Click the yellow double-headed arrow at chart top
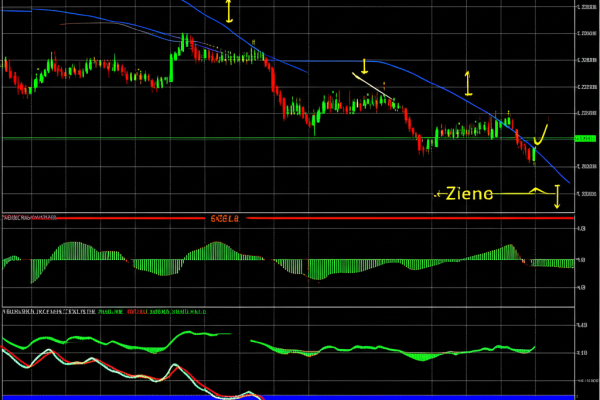Image resolution: width=600 pixels, height=400 pixels. coord(229,11)
